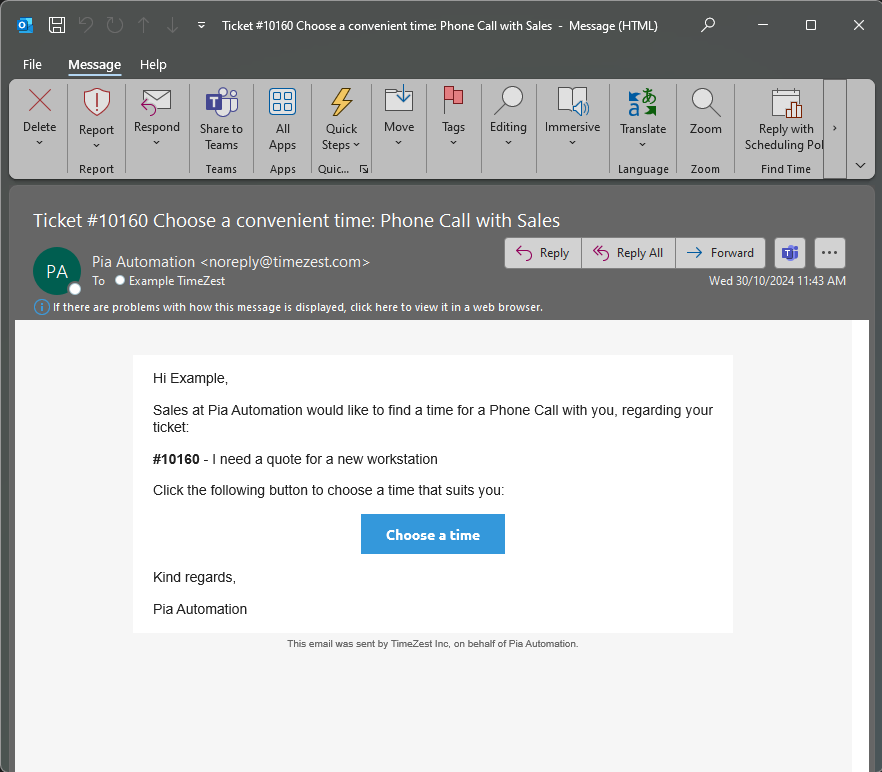
Task: Click Share to Teams icon
Action: 221,102
